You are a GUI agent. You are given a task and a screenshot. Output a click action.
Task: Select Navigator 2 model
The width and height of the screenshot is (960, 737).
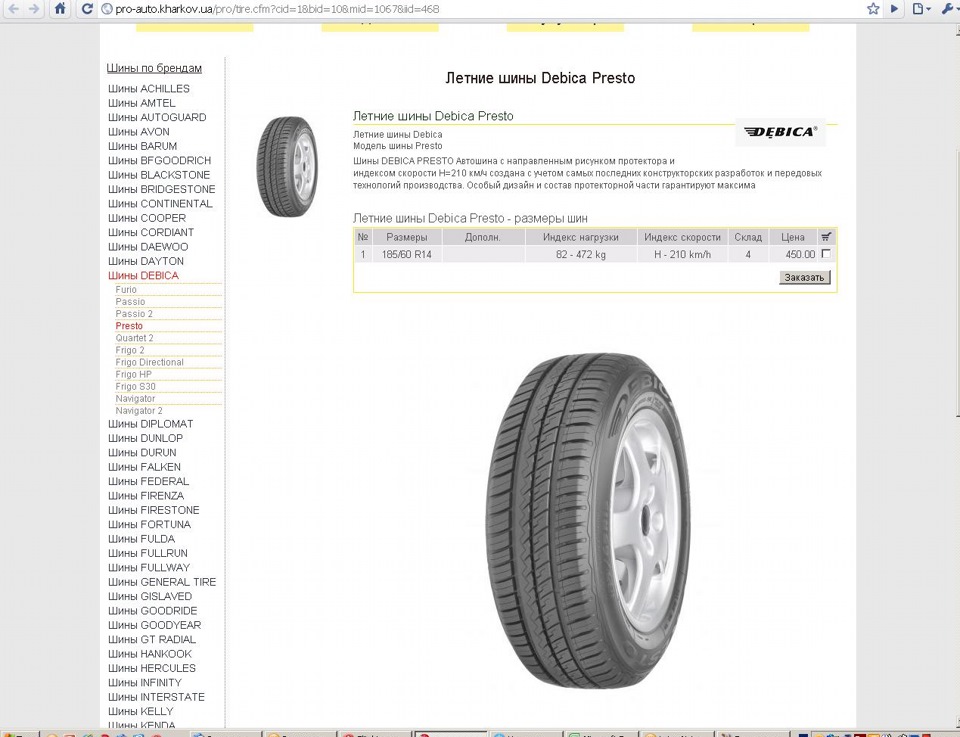139,411
